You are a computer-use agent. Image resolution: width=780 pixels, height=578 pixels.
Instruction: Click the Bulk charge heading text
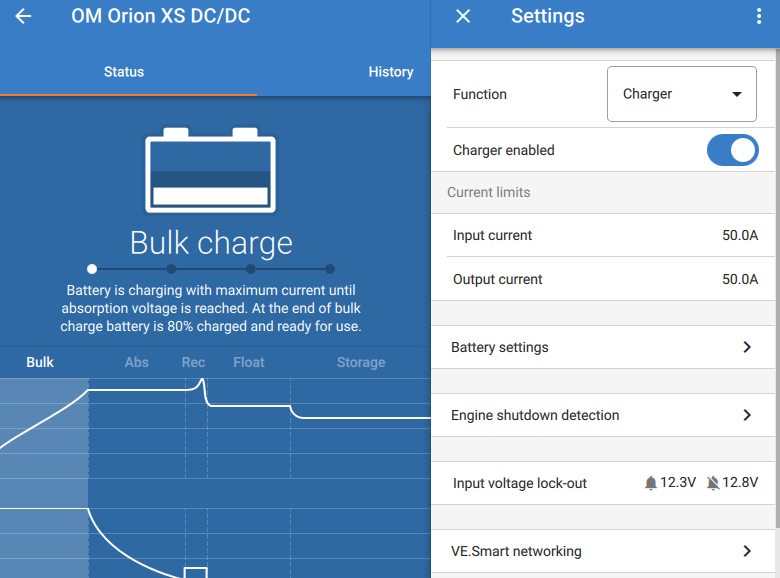(211, 243)
